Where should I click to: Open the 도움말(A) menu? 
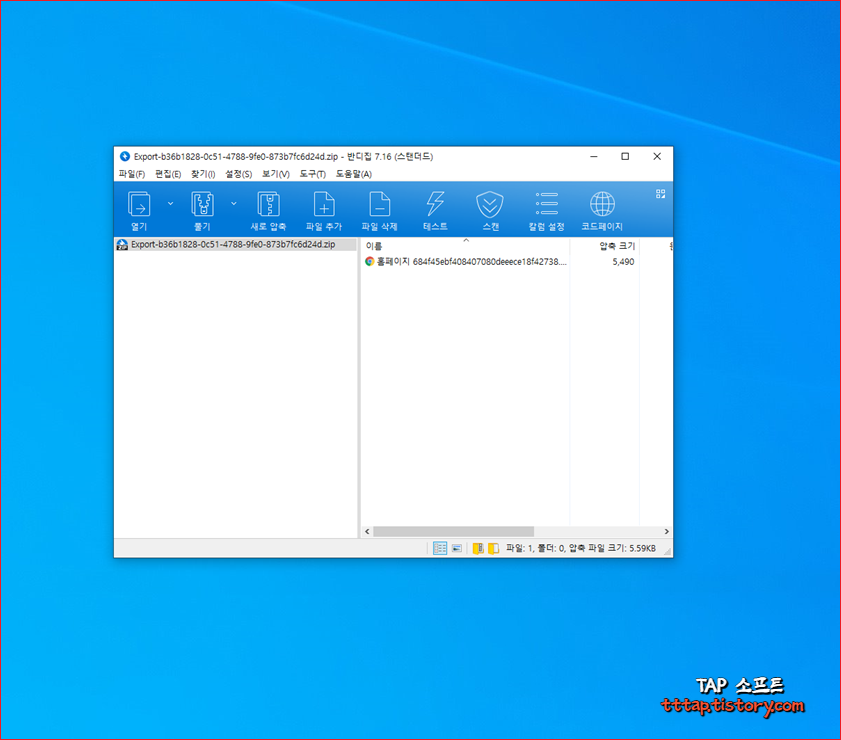point(354,174)
